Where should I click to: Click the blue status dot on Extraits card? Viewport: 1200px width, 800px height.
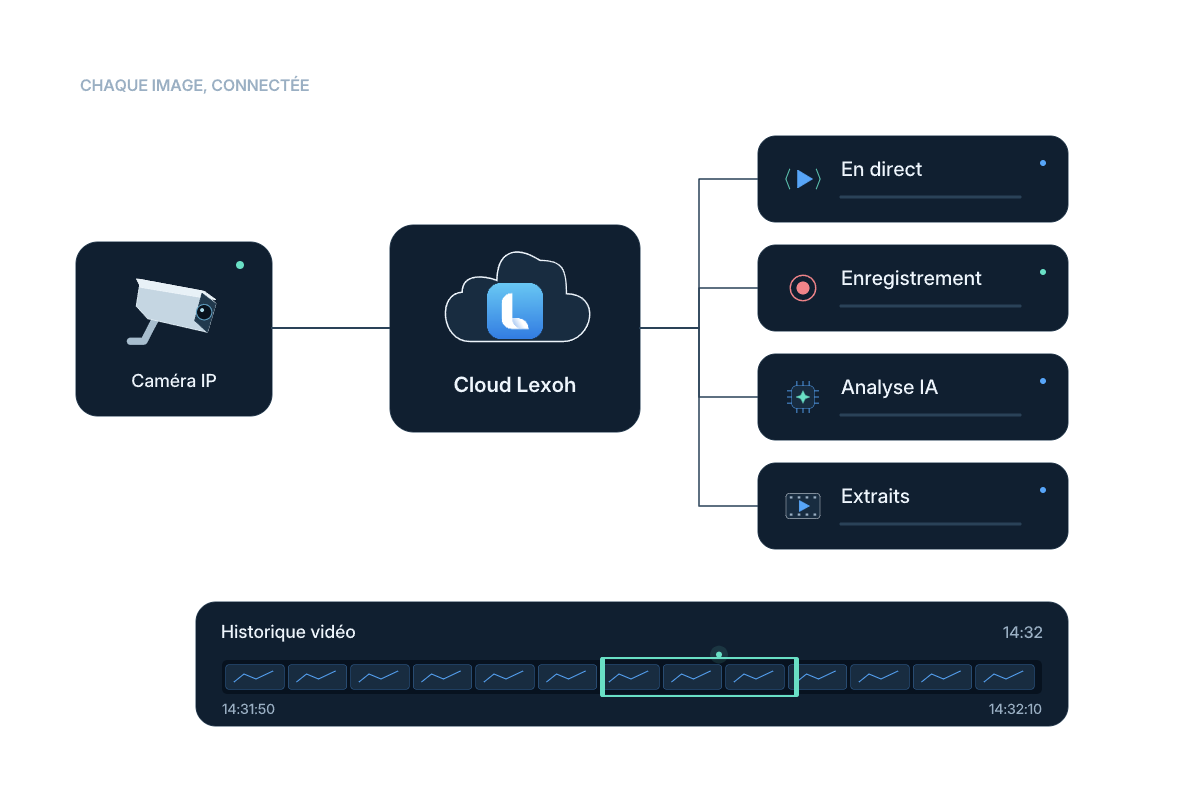coord(1043,490)
